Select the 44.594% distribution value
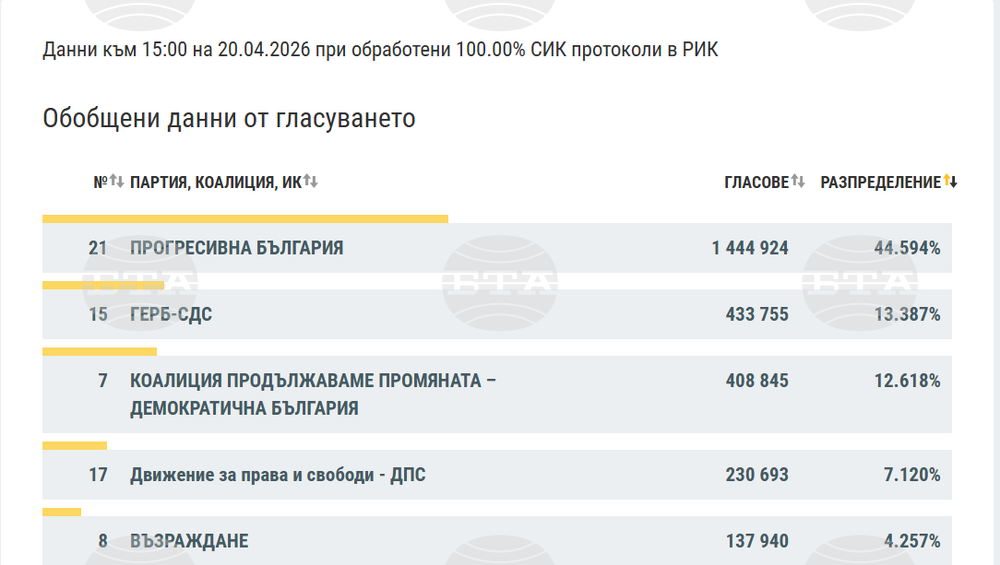The width and height of the screenshot is (1000, 565). (x=906, y=248)
